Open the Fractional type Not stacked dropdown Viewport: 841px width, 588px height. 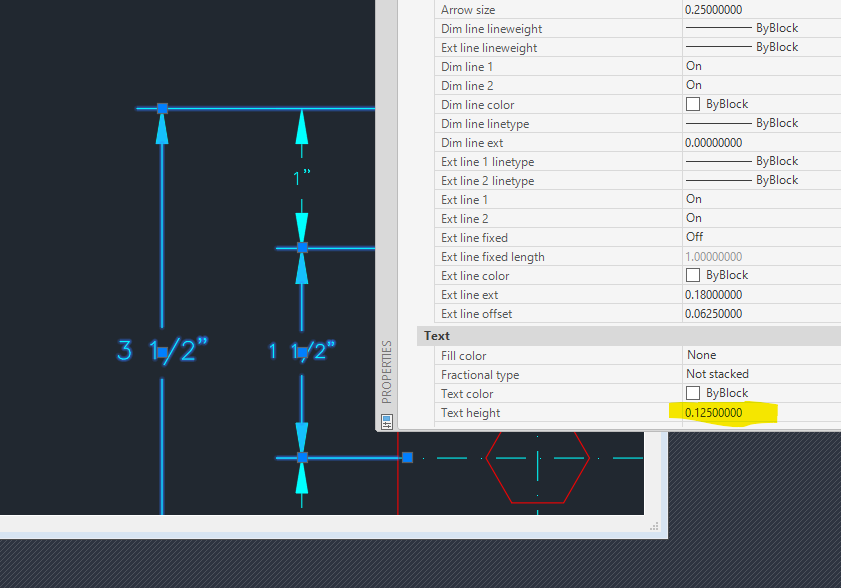click(x=761, y=374)
